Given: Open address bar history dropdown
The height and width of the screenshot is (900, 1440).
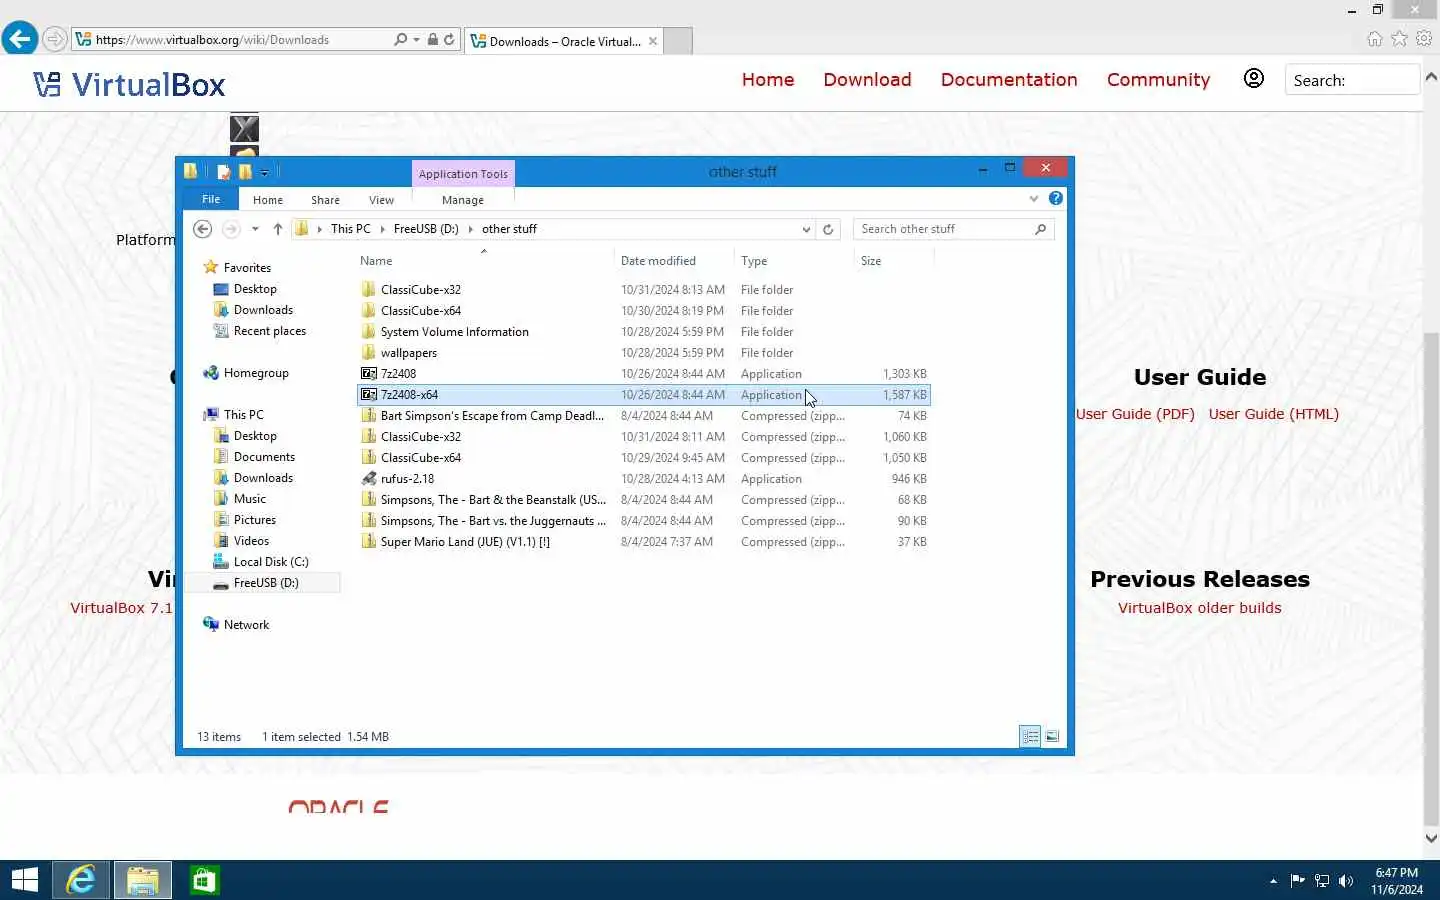Looking at the screenshot, I should point(806,229).
